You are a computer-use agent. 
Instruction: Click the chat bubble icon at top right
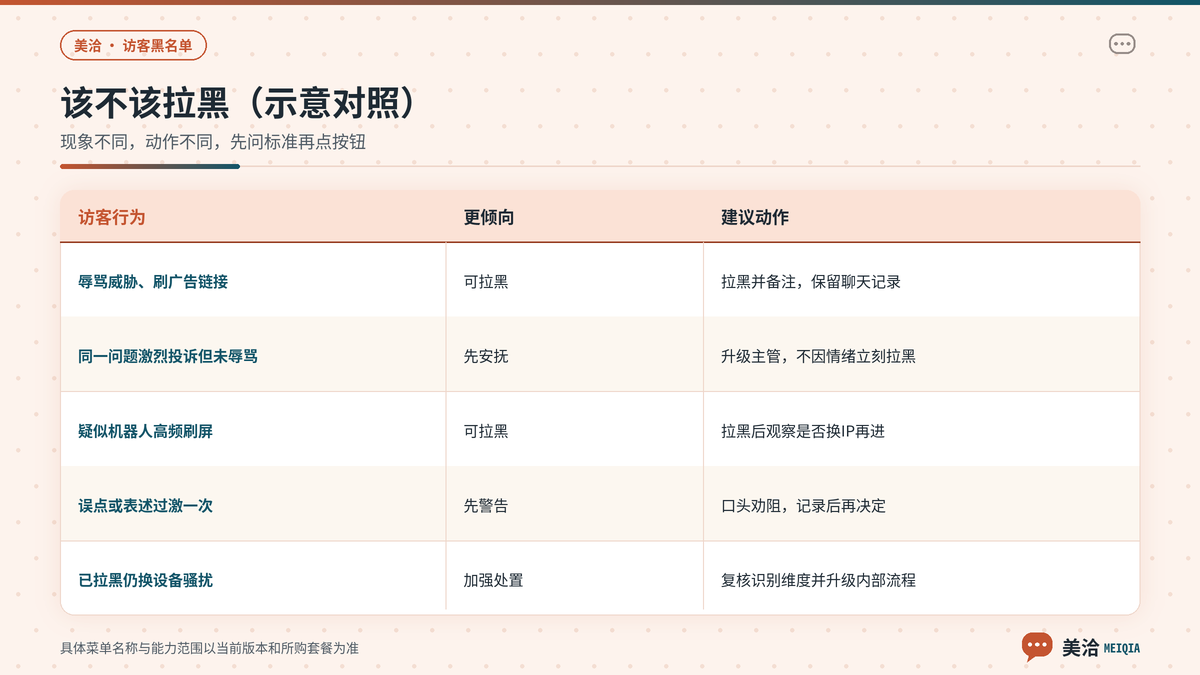point(1122,44)
